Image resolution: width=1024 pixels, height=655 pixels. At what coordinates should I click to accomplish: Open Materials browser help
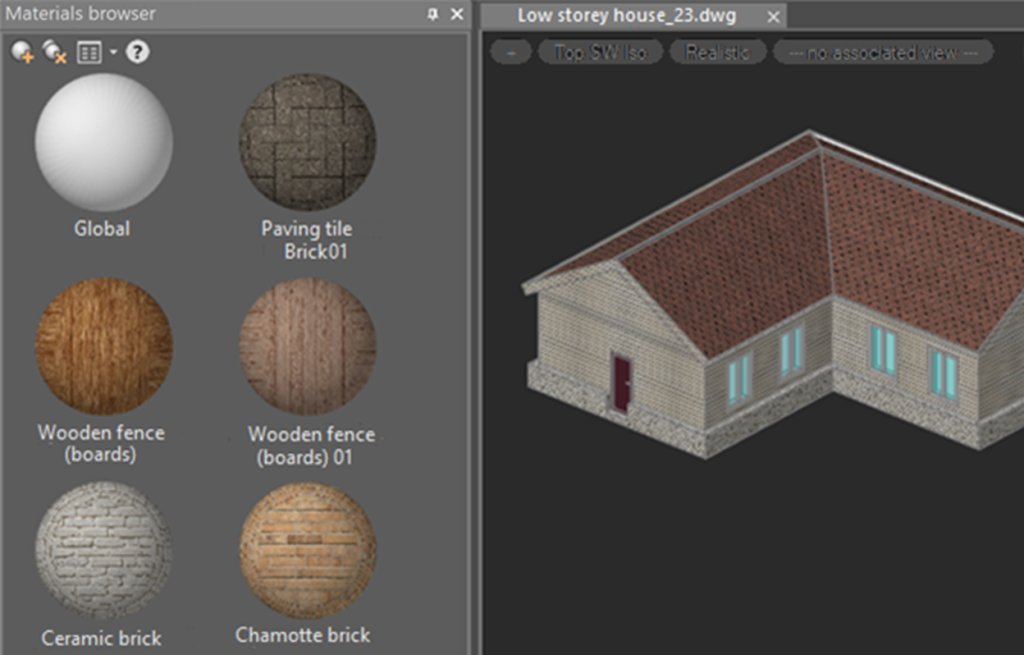click(137, 50)
